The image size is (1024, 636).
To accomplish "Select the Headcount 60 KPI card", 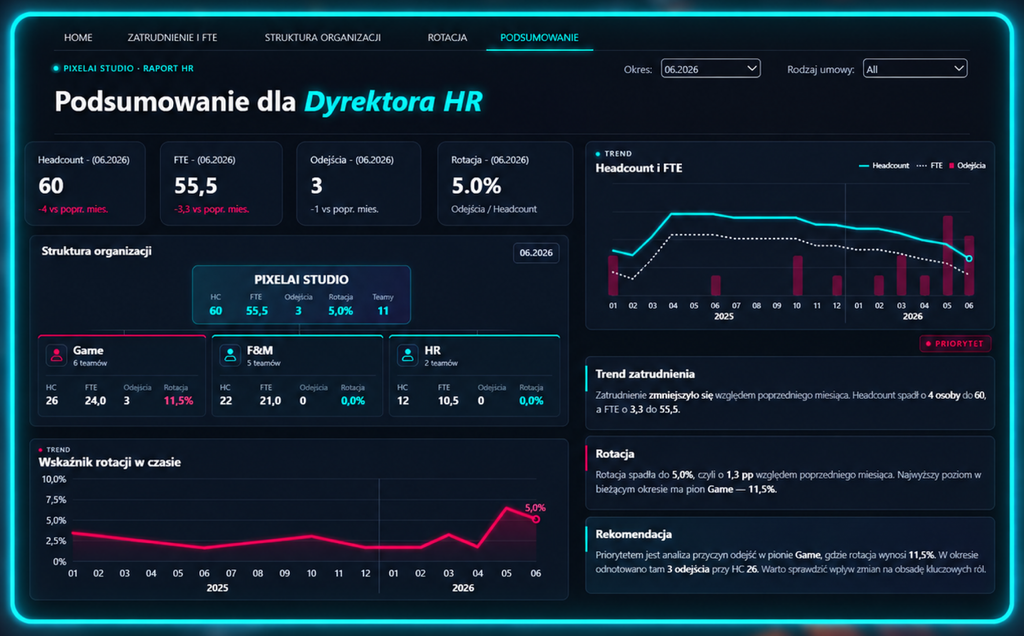I will 85,183.
